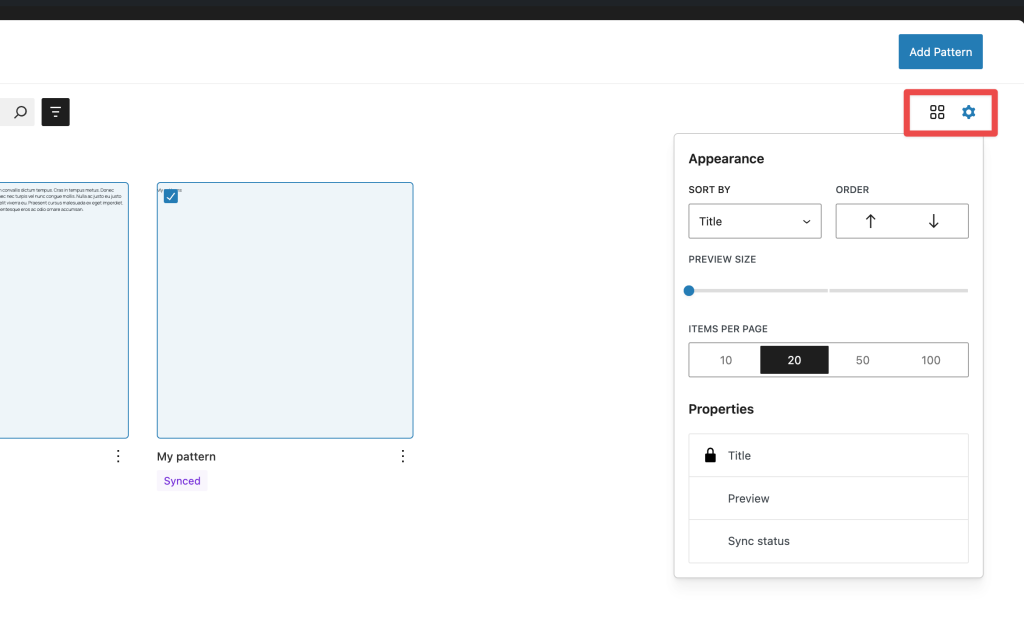Set ascending order with the up arrow
This screenshot has height=640, width=1024.
point(869,221)
